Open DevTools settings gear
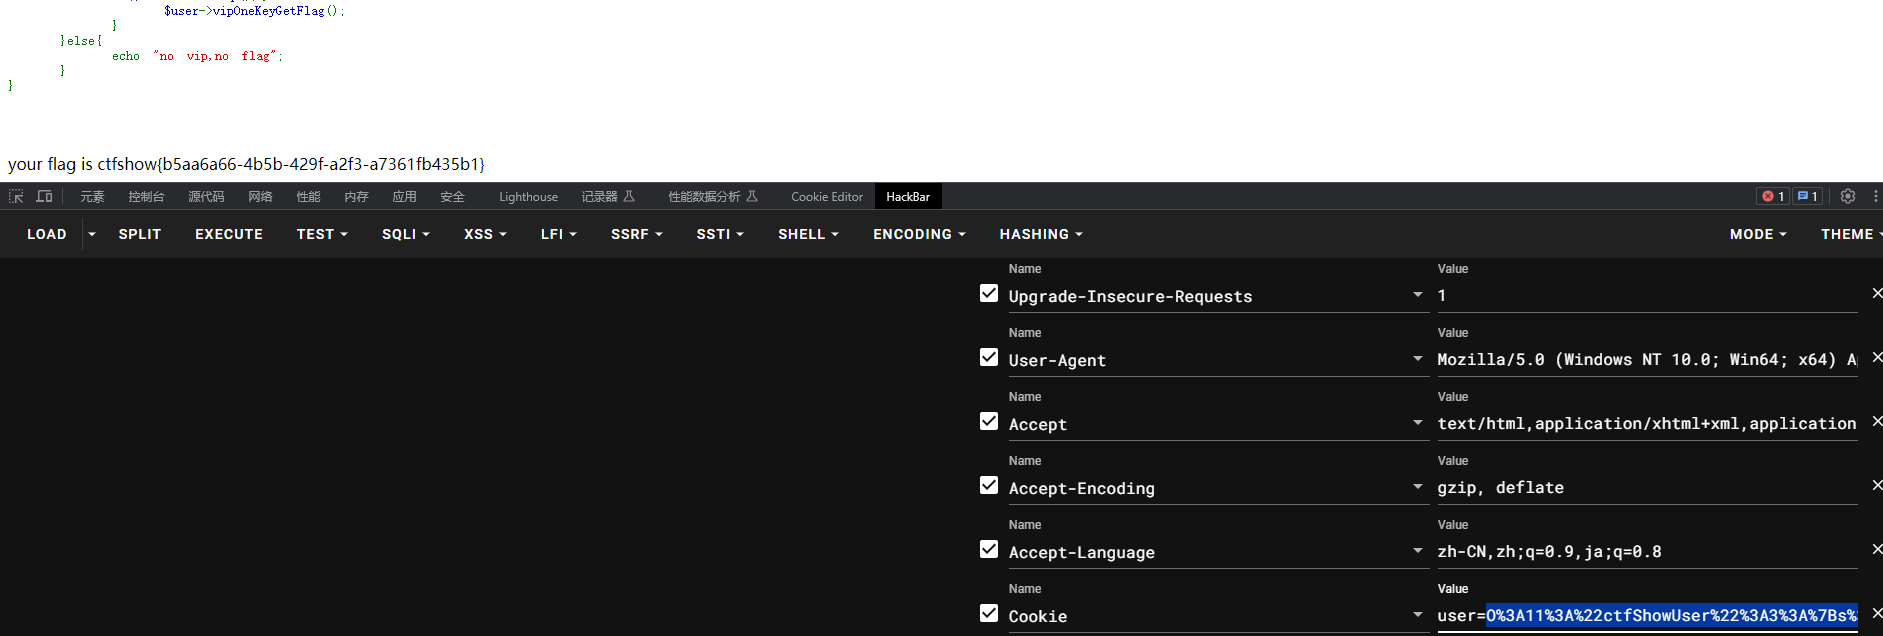 pyautogui.click(x=1848, y=197)
